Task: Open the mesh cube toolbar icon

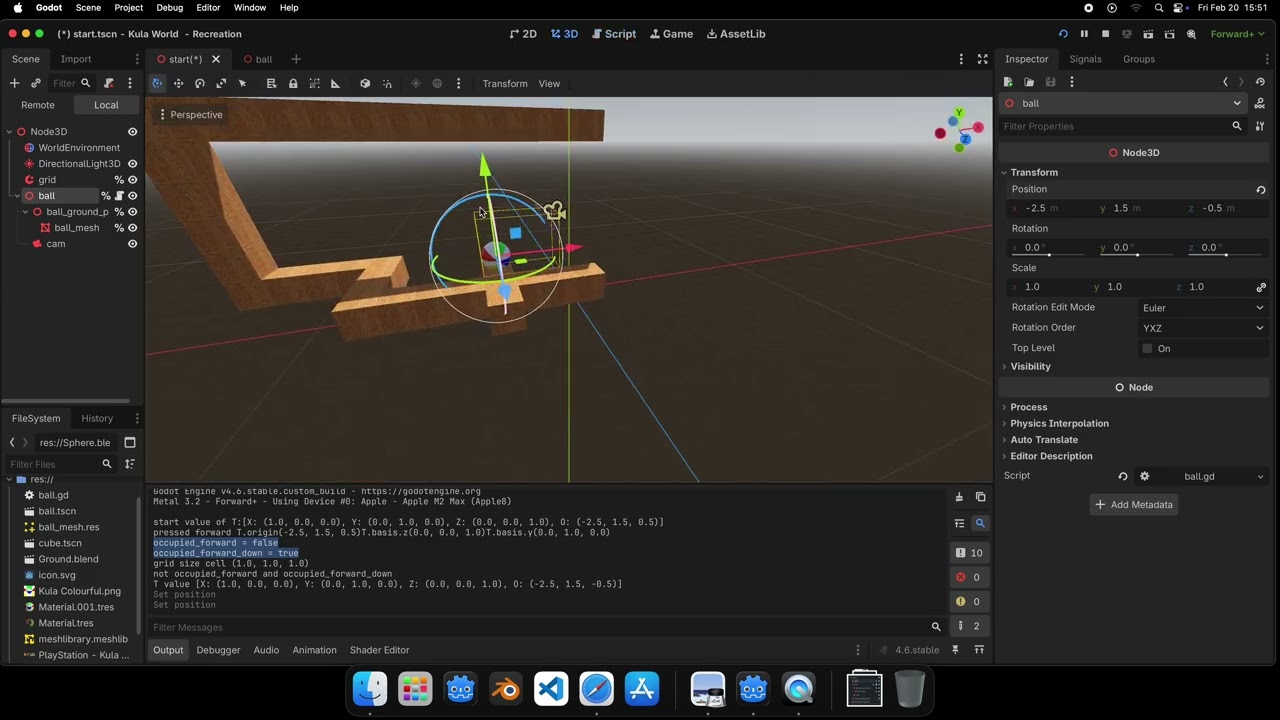Action: click(365, 84)
